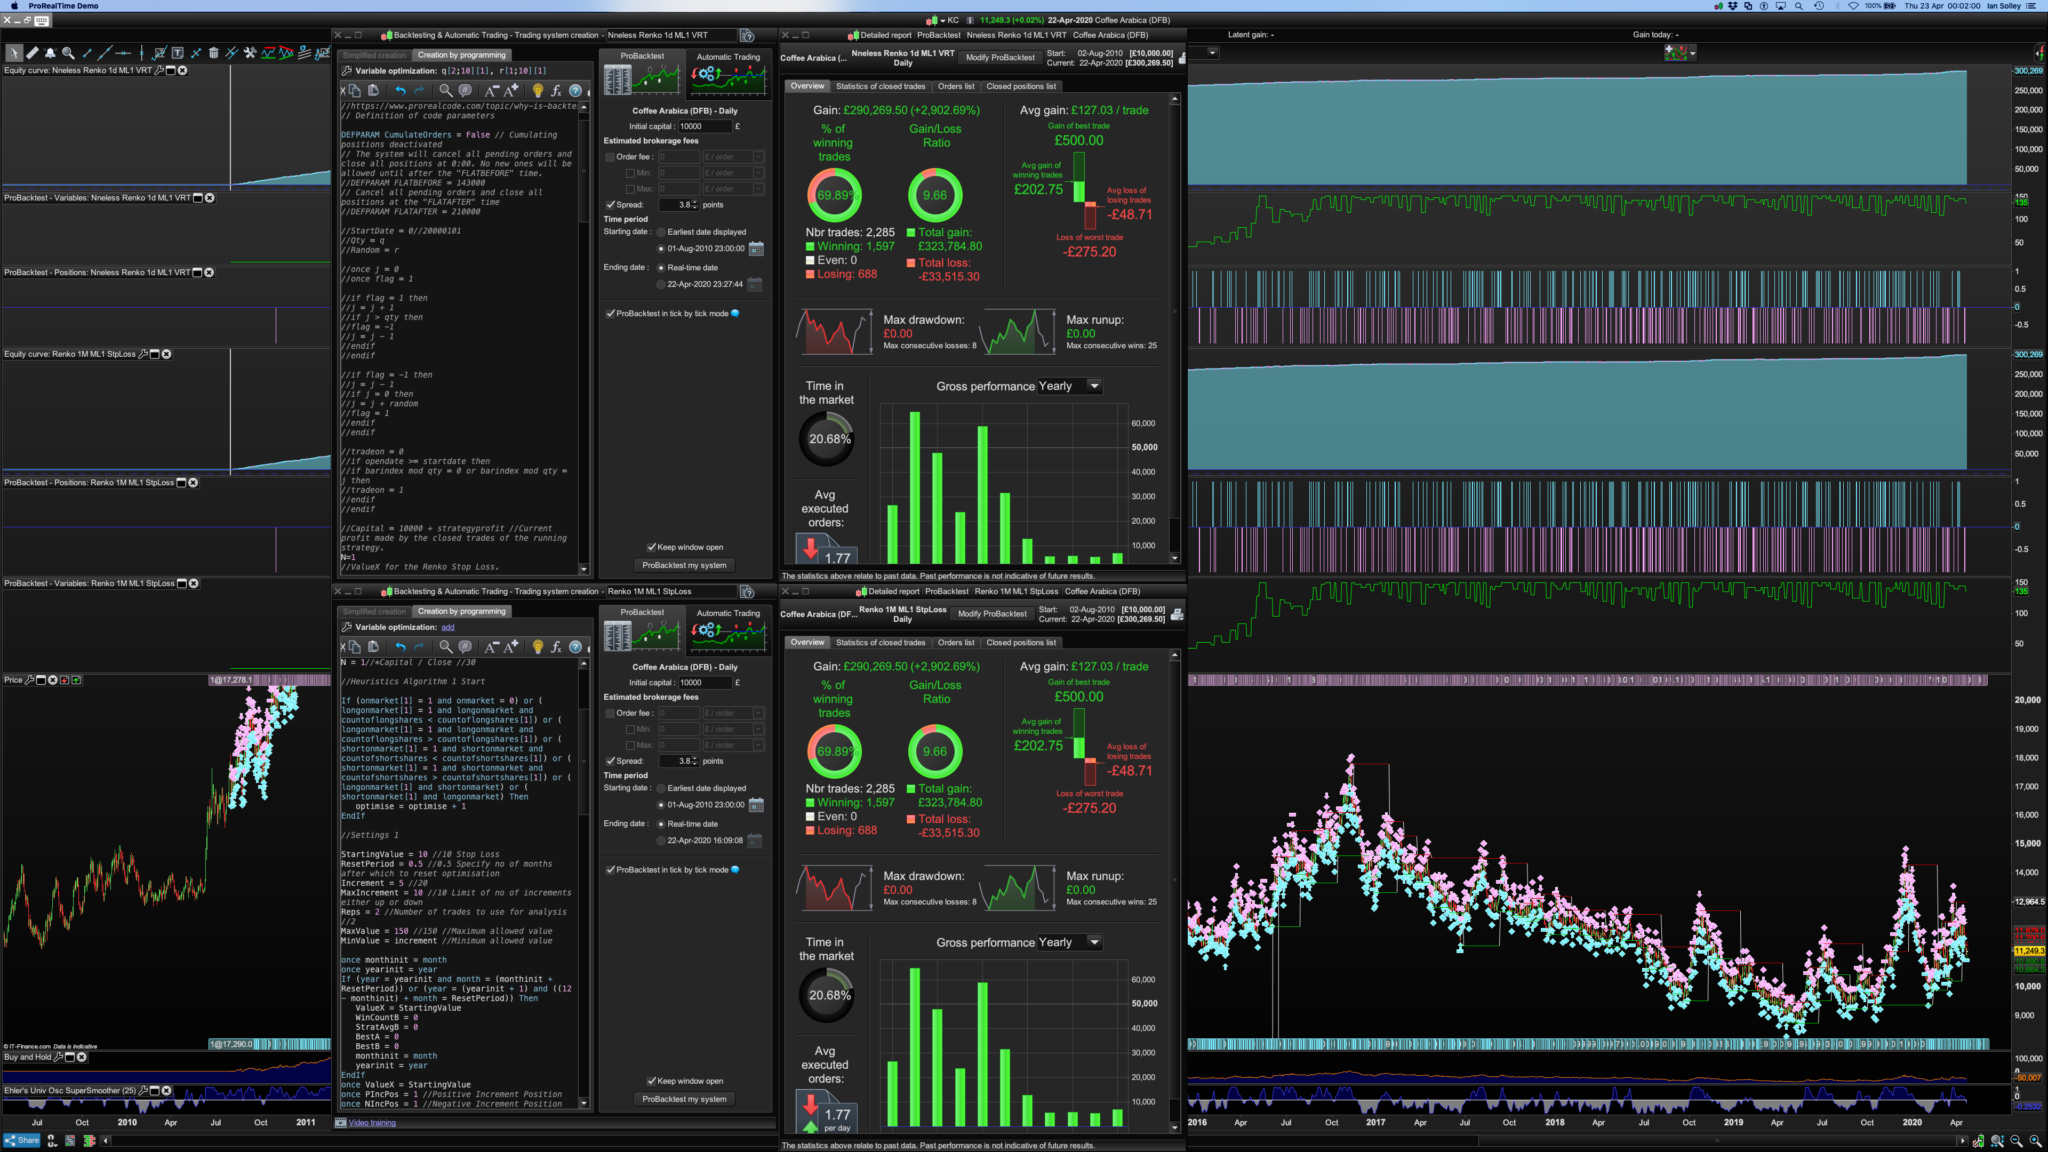
Task: Select the trash delete-objects tool
Action: click(213, 53)
